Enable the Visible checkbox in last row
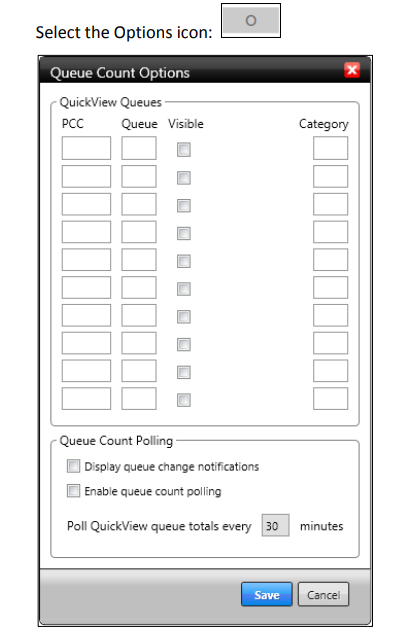Viewport: 401px width, 632px height. click(184, 400)
